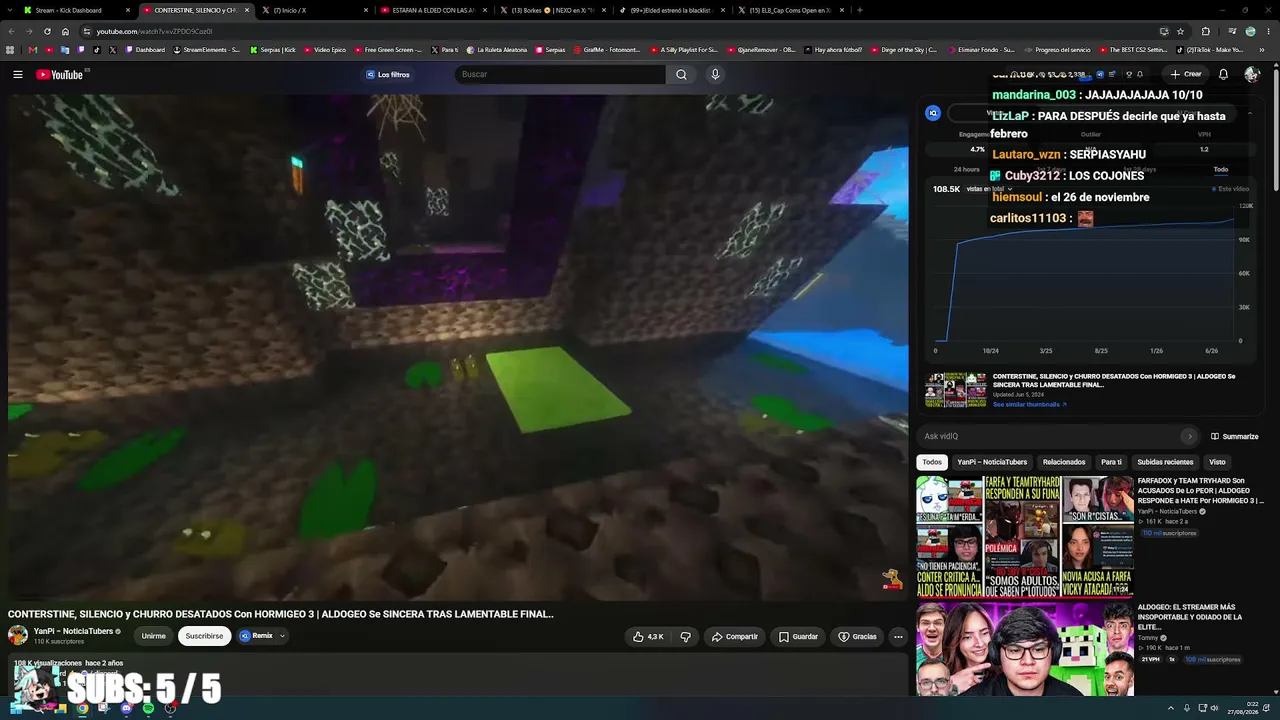
Task: Click the vidIQ logo in the panel
Action: [933, 113]
